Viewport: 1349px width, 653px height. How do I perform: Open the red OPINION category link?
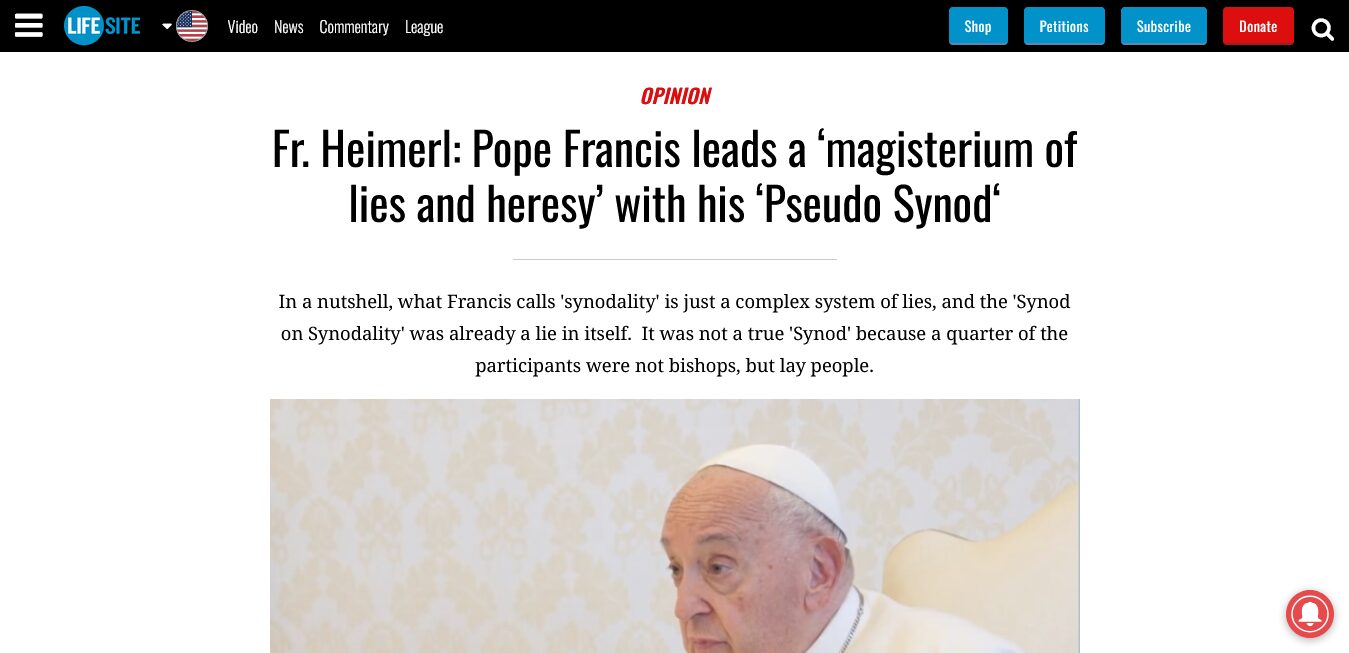675,96
